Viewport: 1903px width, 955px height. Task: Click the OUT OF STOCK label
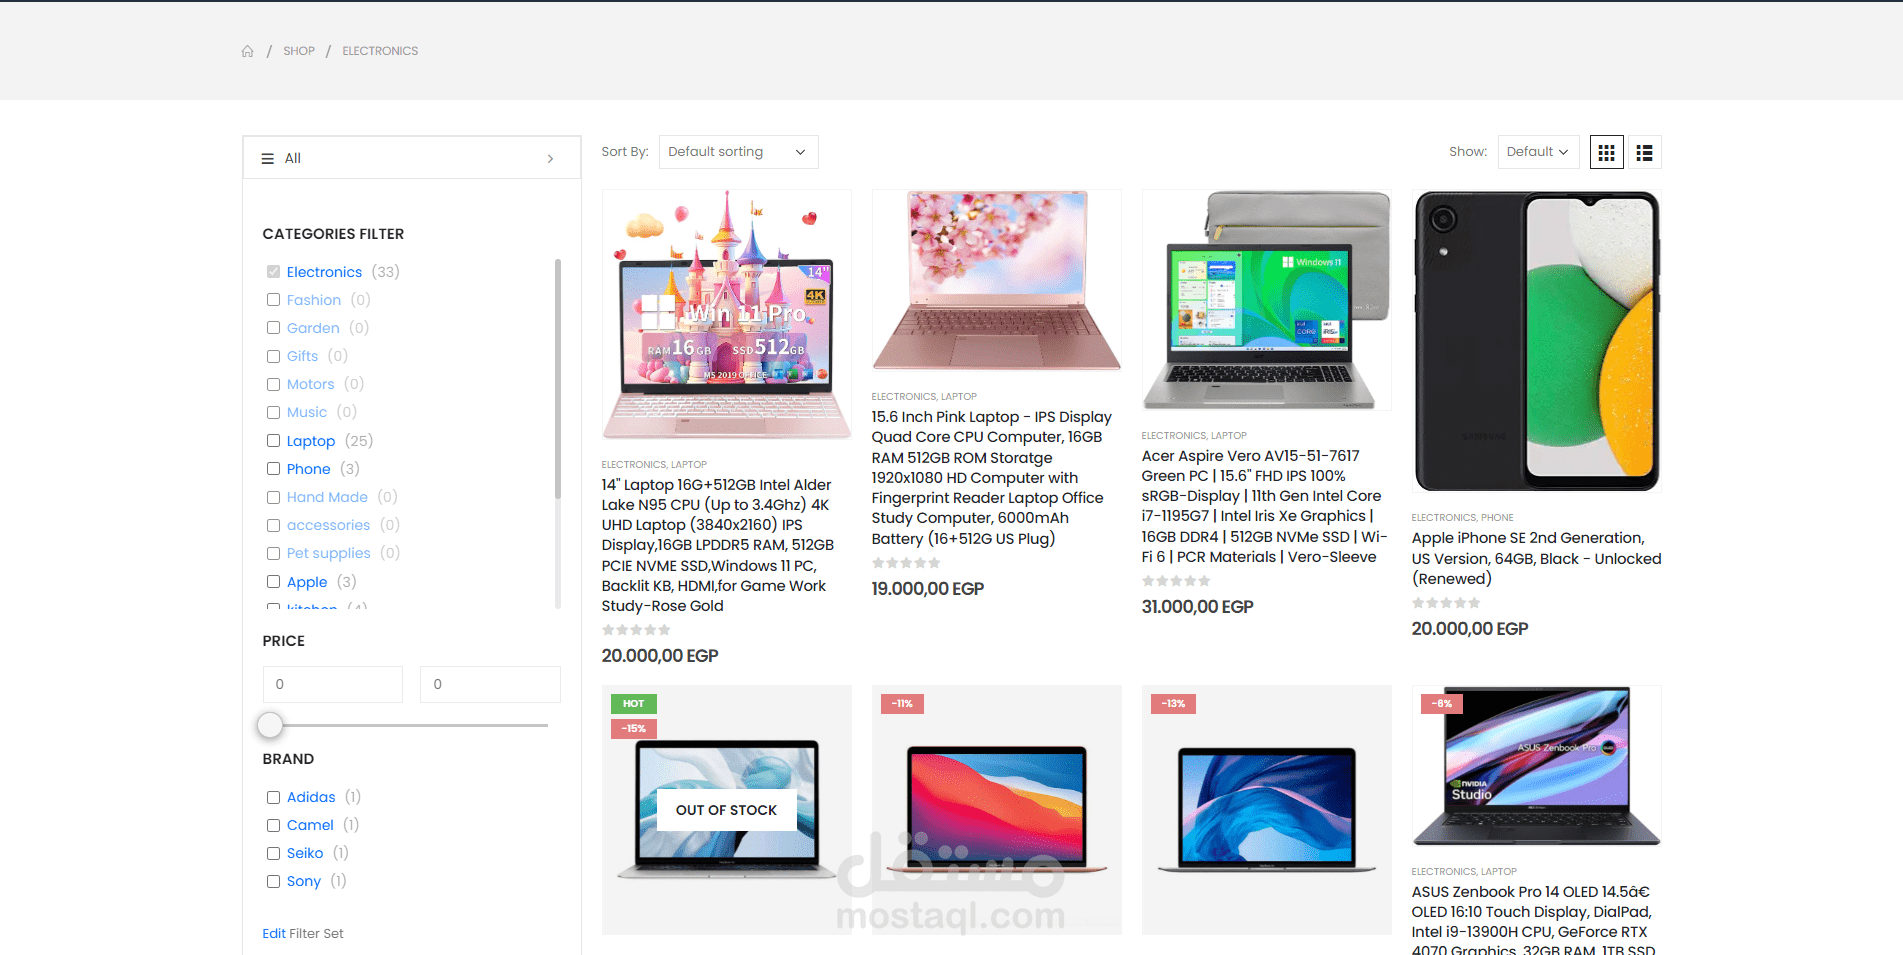pyautogui.click(x=726, y=810)
